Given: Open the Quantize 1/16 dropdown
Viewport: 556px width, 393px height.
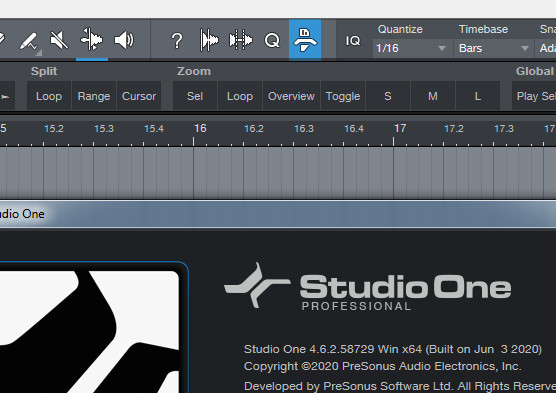Looking at the screenshot, I should click(x=412, y=48).
